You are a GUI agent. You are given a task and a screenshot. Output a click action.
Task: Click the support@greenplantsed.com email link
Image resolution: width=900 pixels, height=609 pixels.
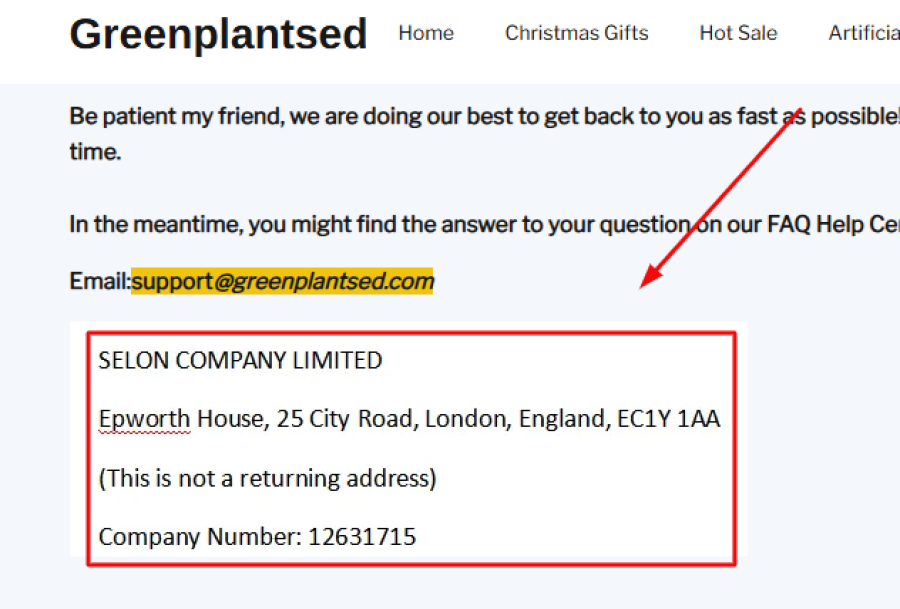coord(283,281)
